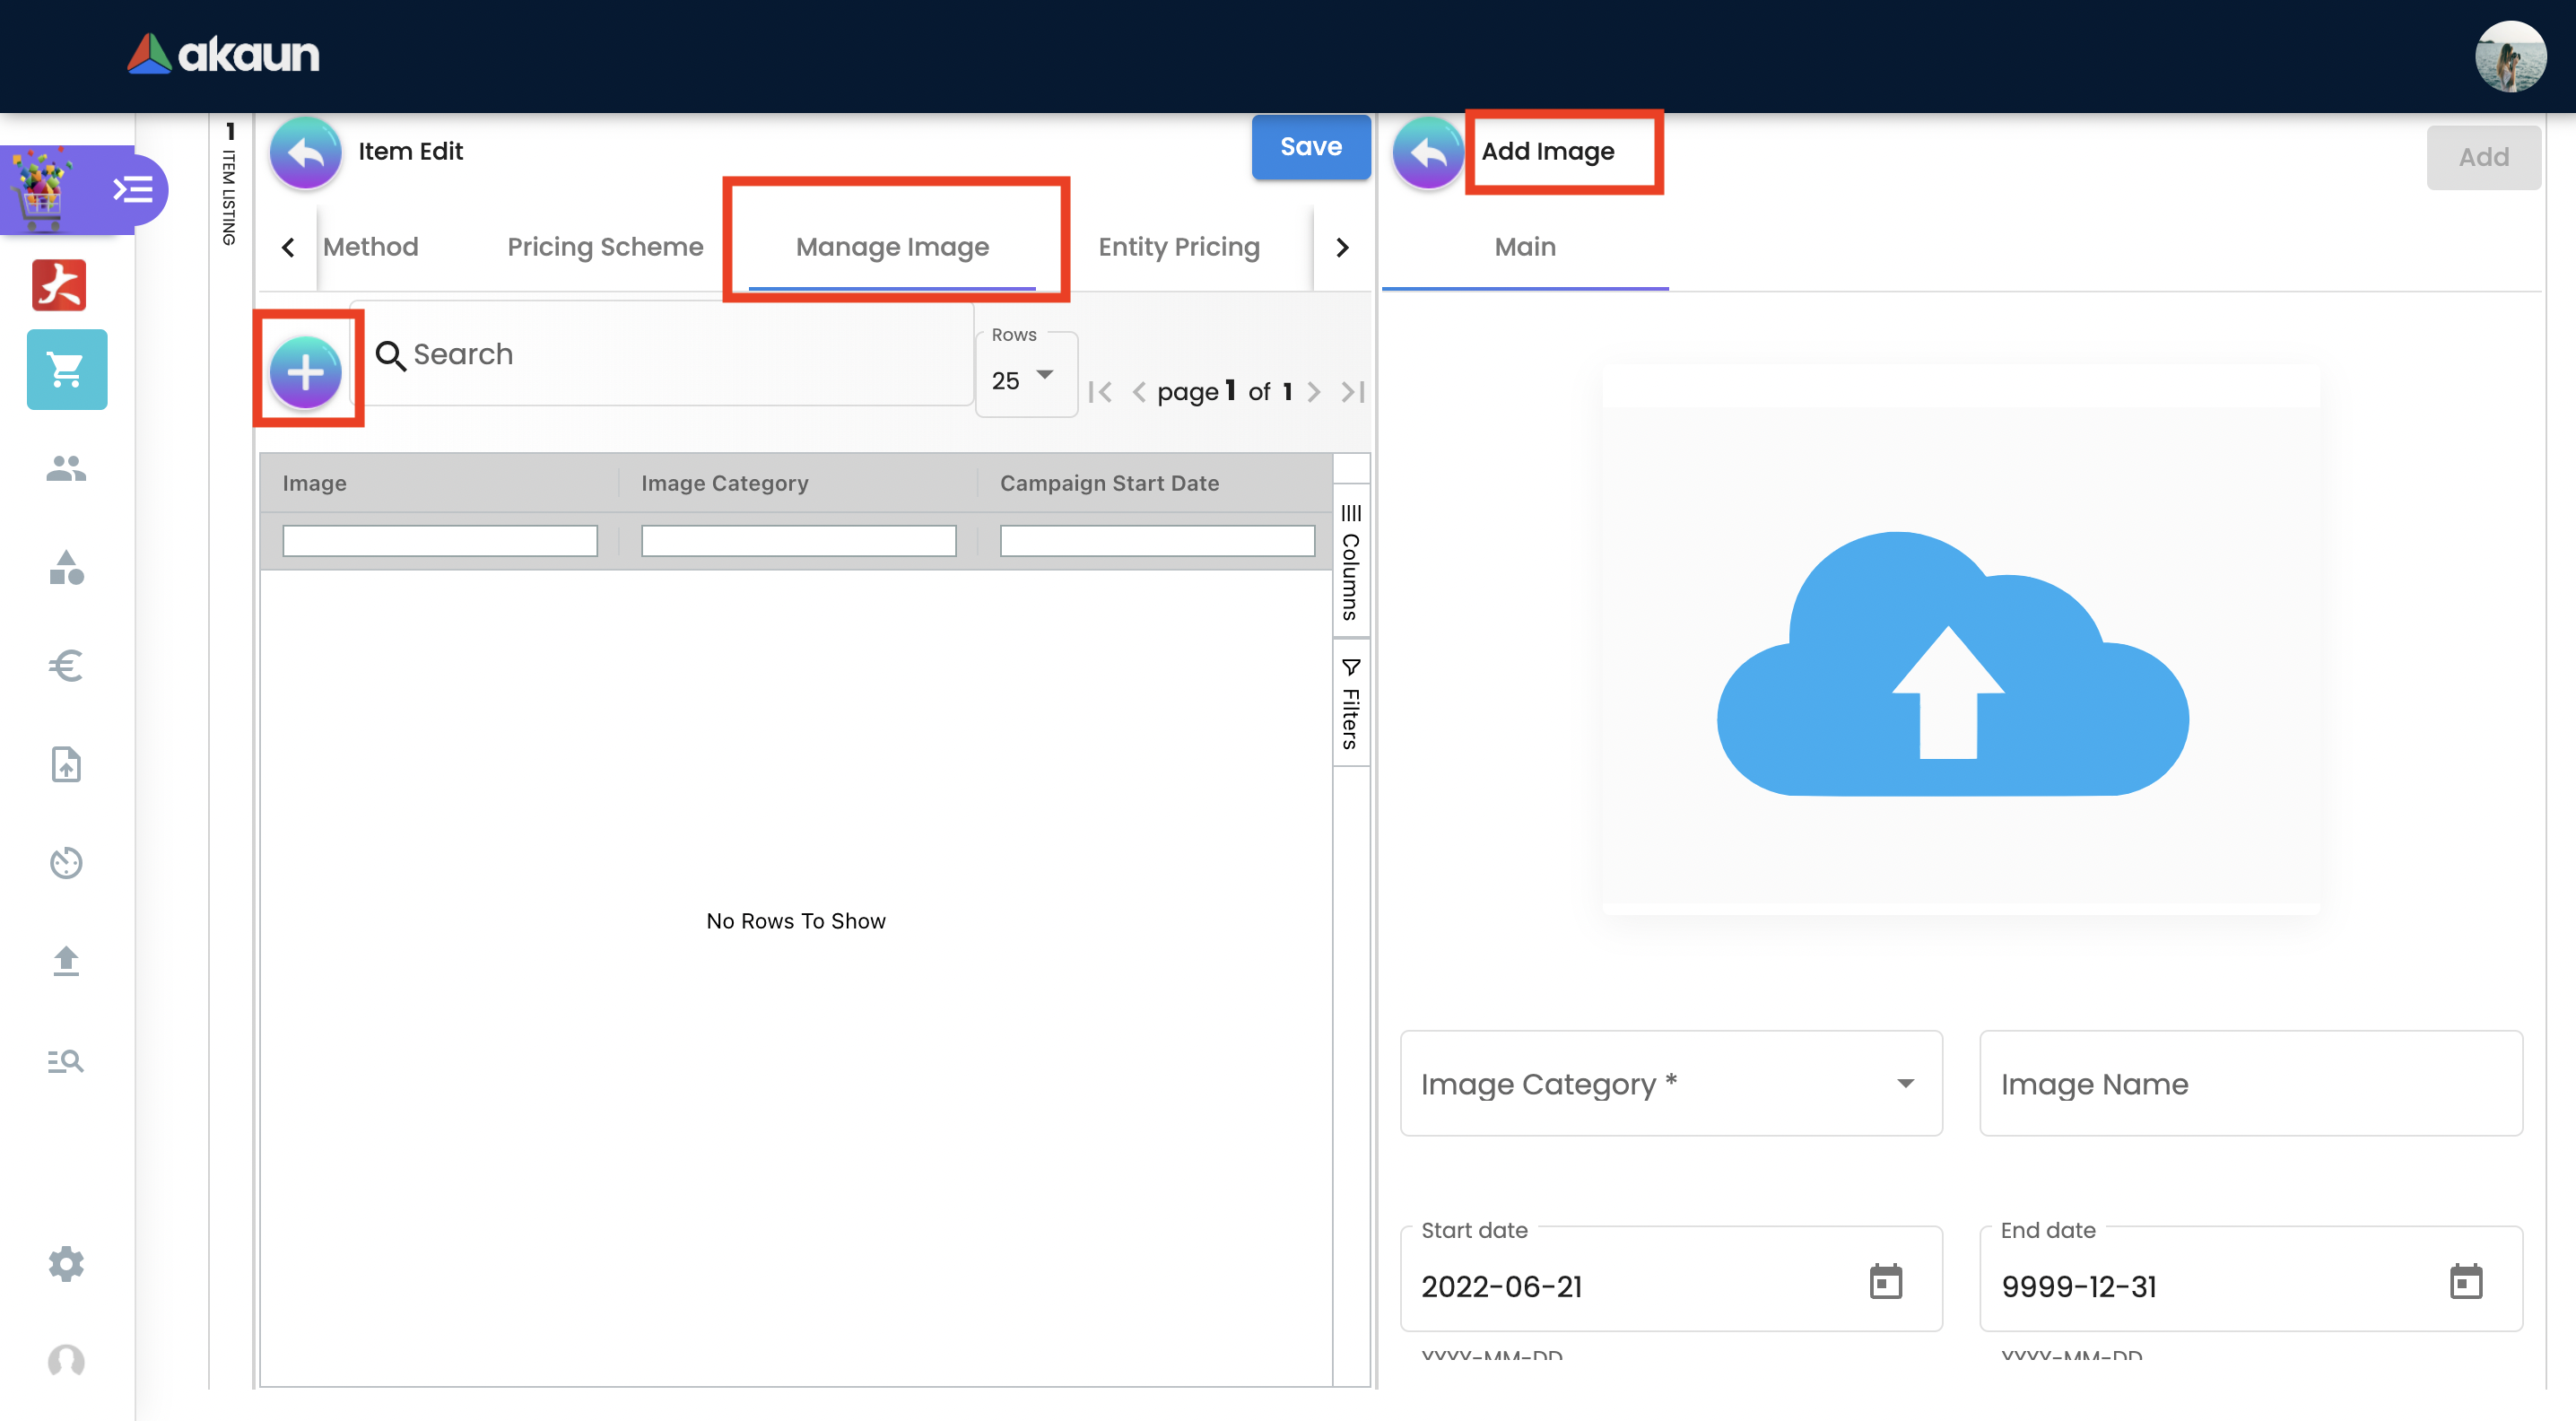Open the settings gear in sidebar
The image size is (2576, 1421).
(x=66, y=1264)
